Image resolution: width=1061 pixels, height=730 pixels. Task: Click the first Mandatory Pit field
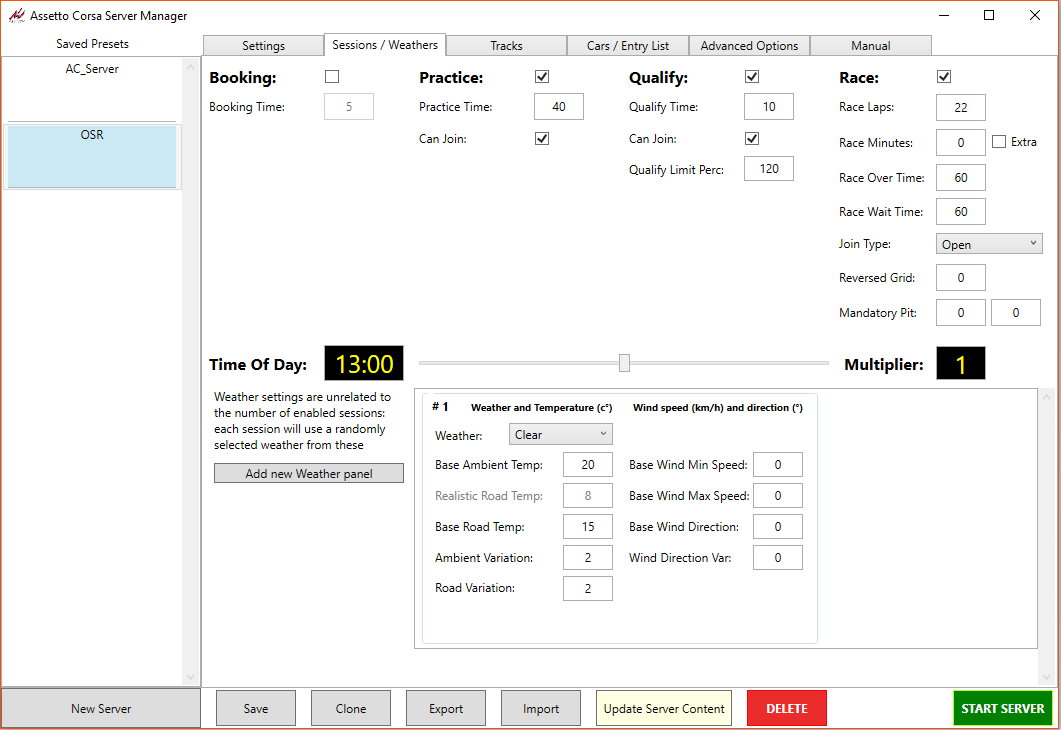961,313
